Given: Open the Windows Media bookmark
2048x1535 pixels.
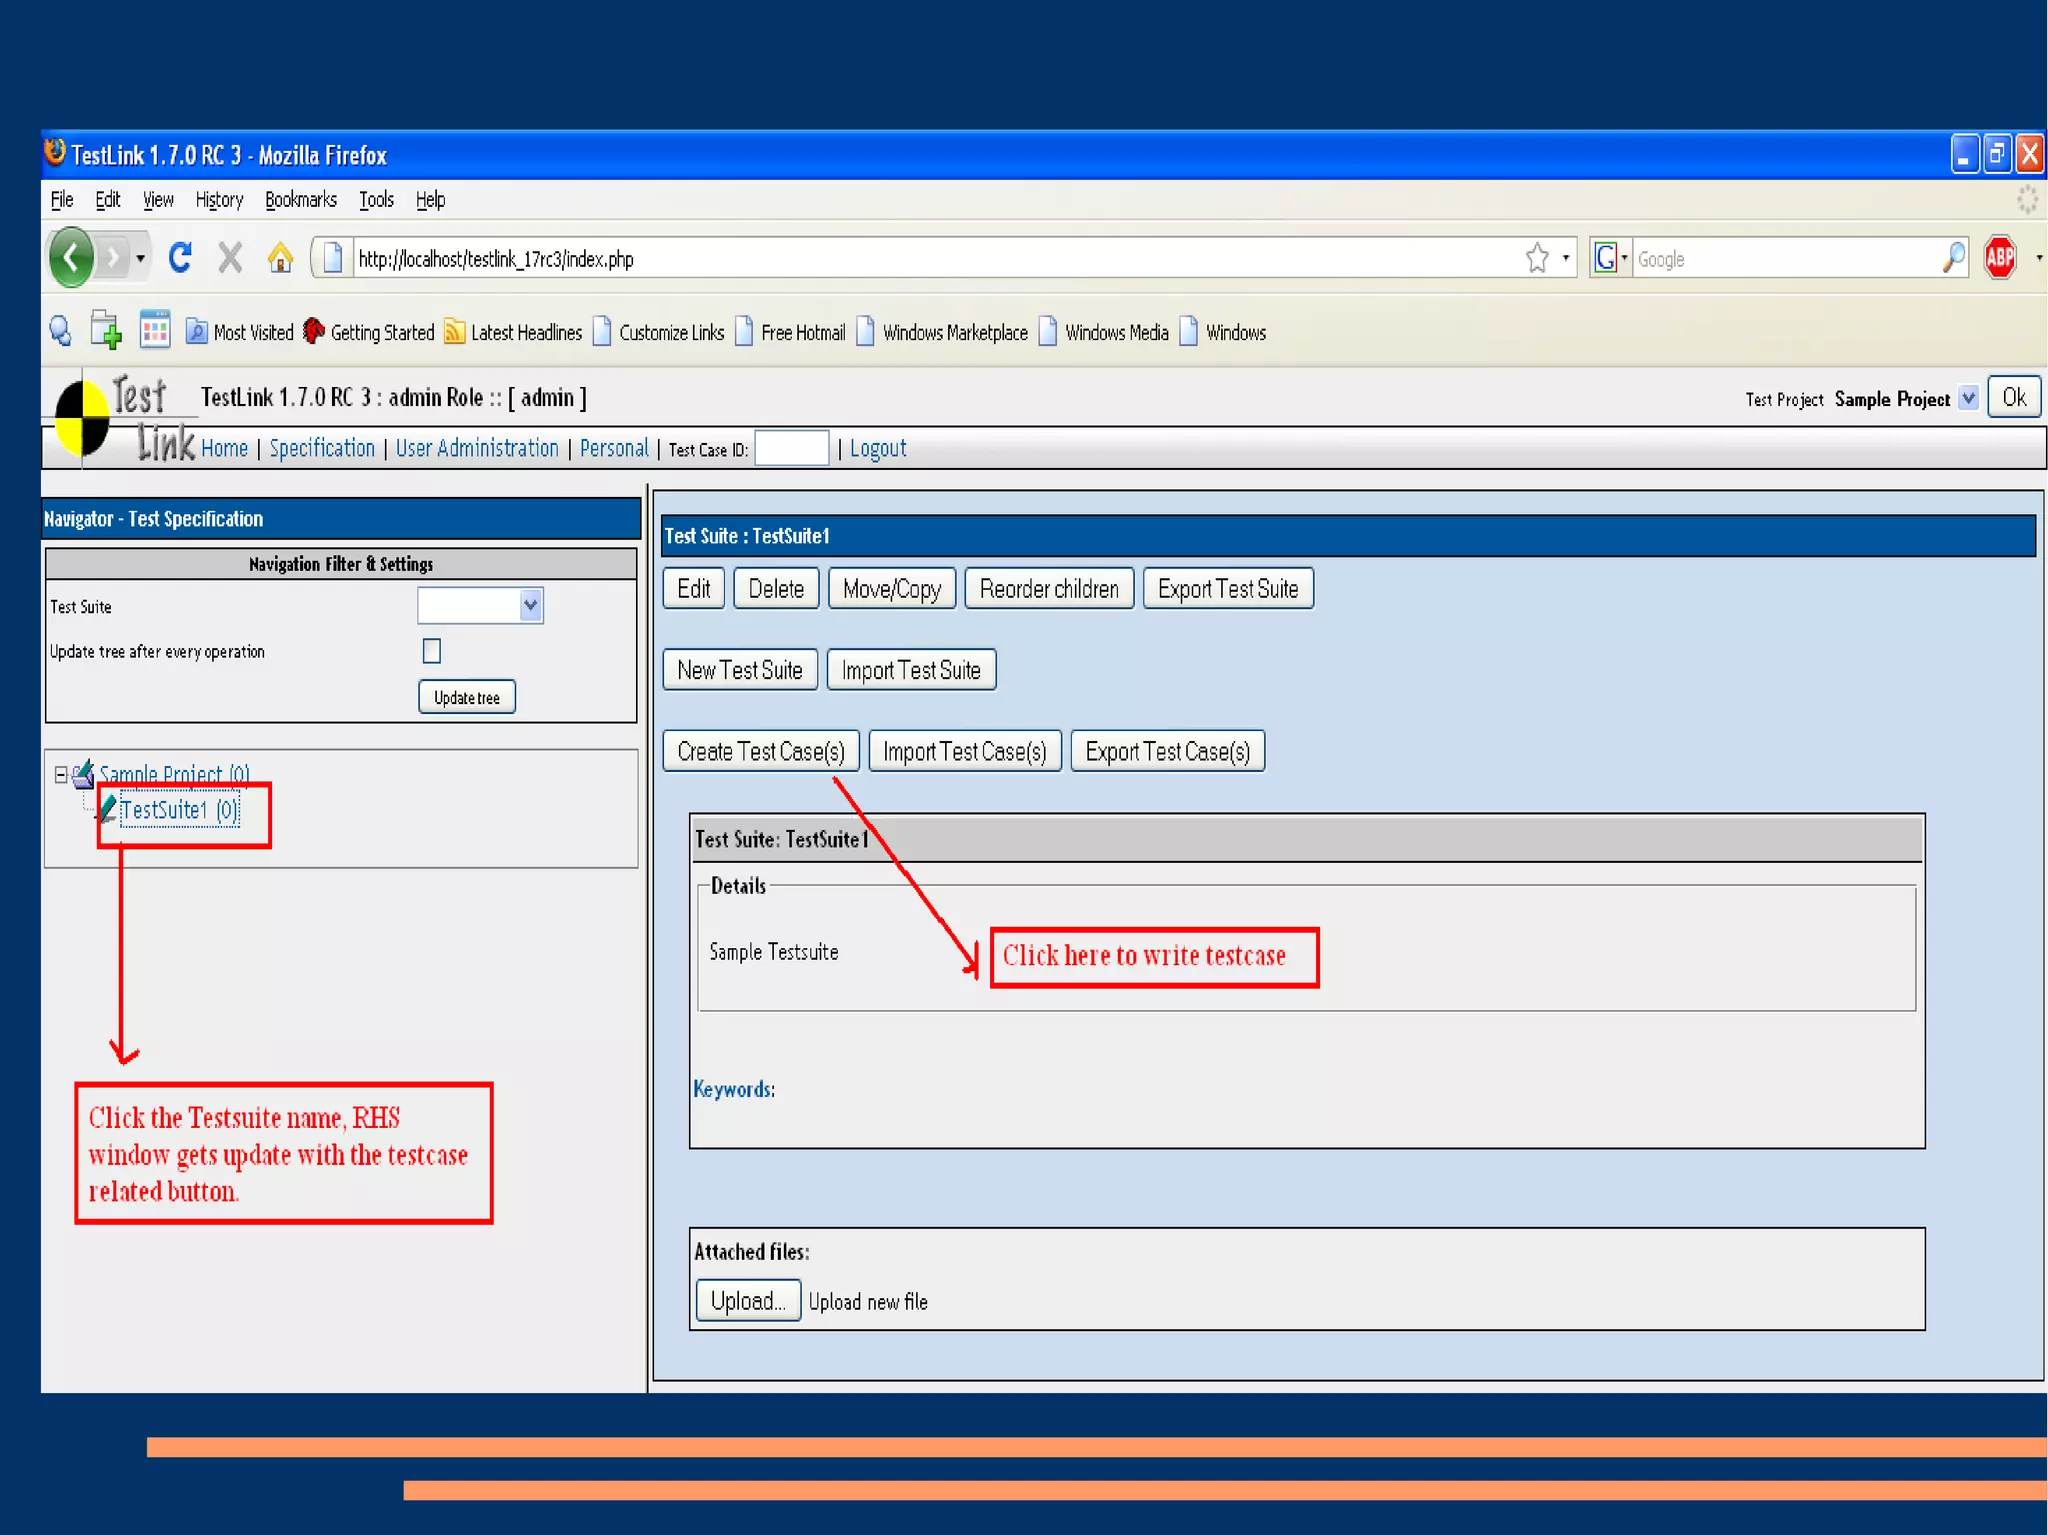Looking at the screenshot, I should click(1105, 332).
